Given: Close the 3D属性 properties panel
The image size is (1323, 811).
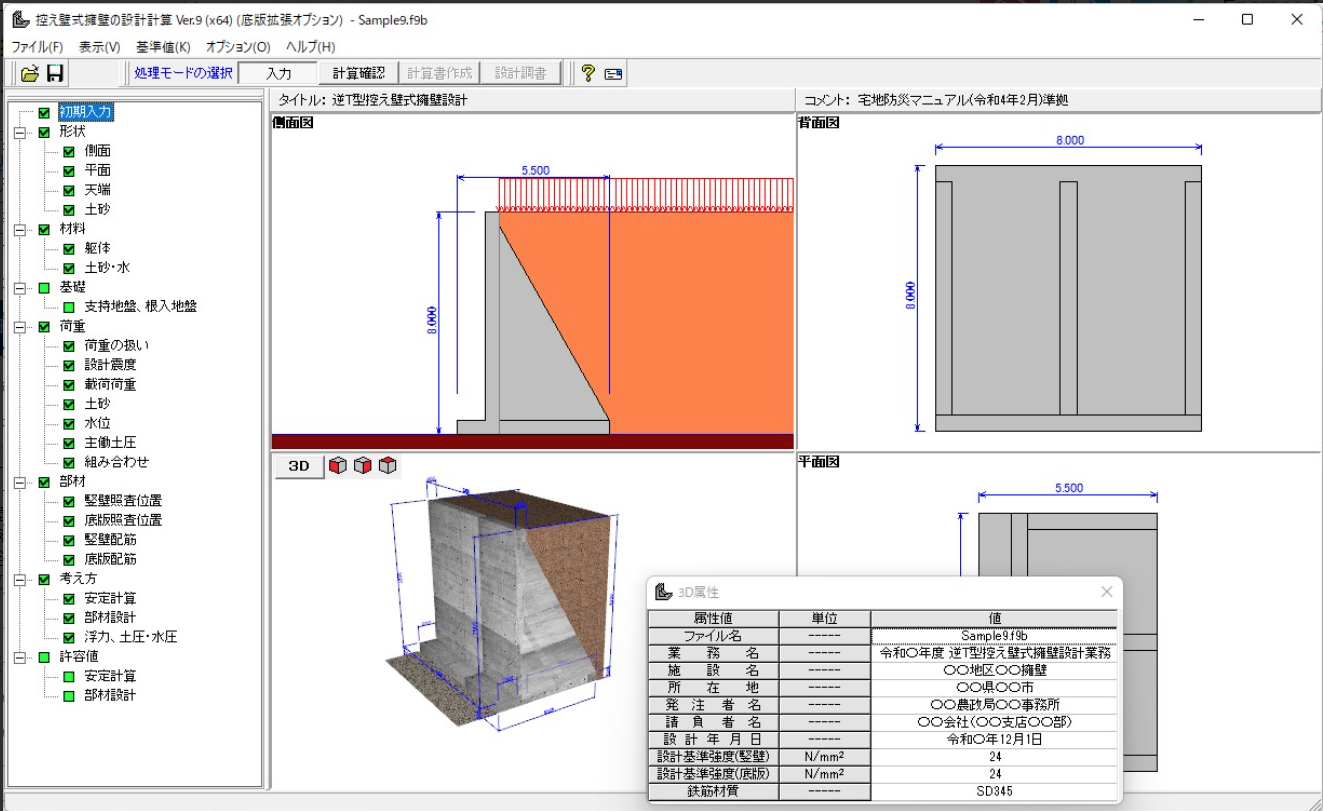Looking at the screenshot, I should 1106,592.
